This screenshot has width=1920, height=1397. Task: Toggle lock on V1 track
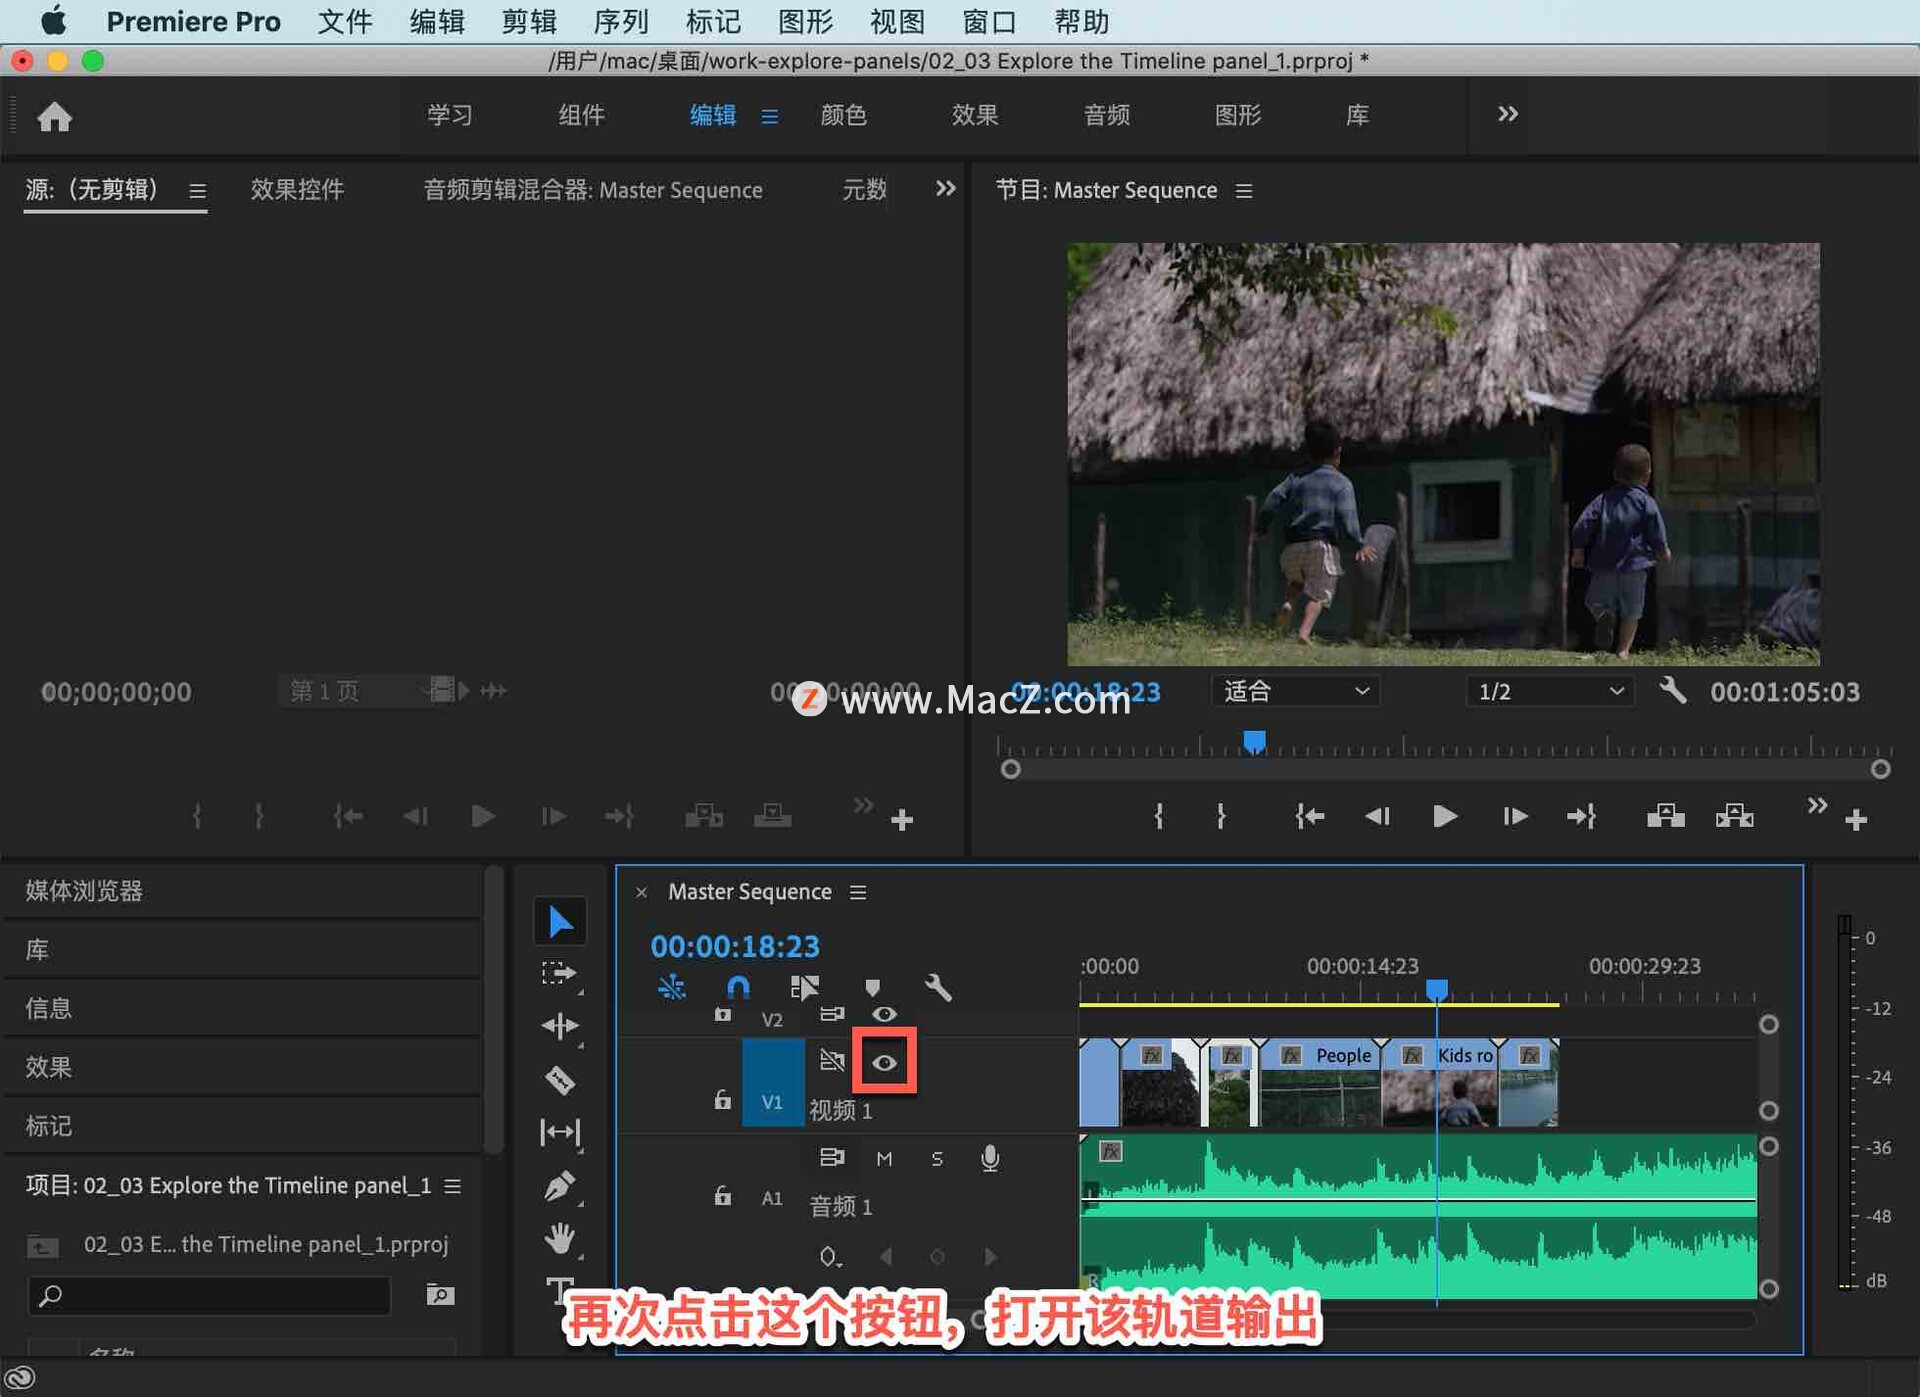point(722,1100)
